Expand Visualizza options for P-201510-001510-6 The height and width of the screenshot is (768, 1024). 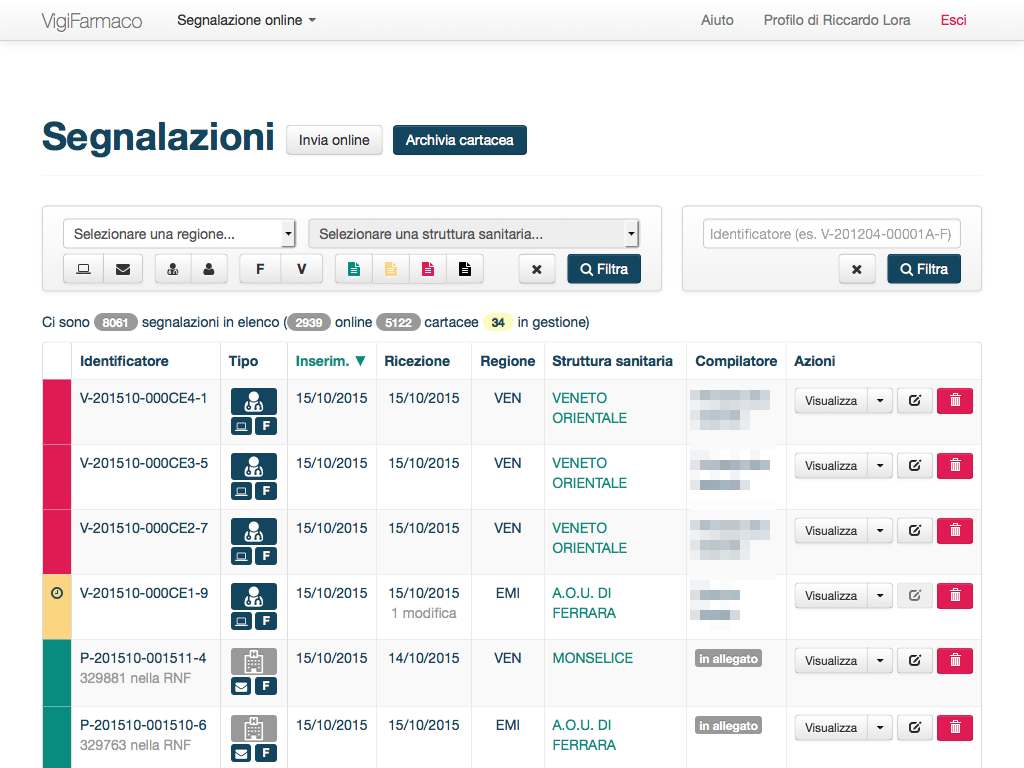880,728
